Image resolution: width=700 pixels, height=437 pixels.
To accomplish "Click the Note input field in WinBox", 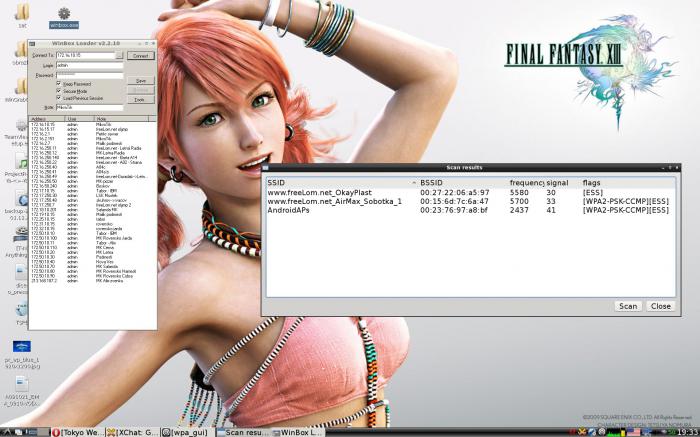I will click(90, 107).
